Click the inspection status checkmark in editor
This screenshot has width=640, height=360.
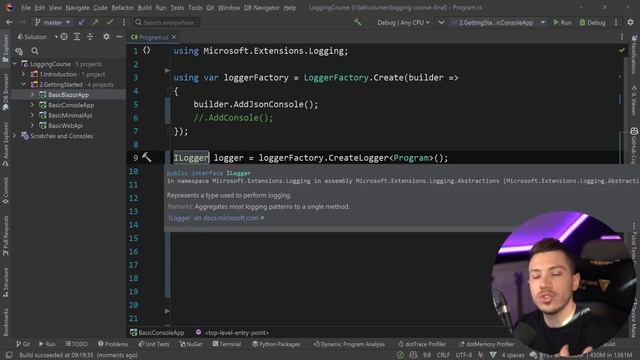(621, 51)
